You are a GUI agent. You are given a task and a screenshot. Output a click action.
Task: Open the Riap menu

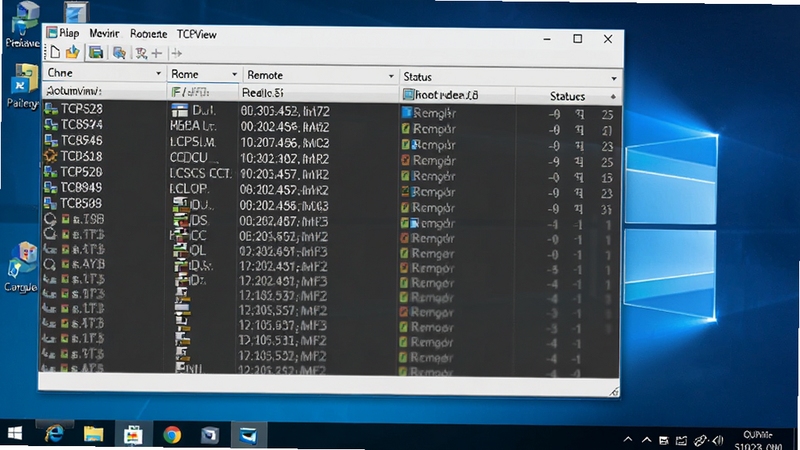tap(69, 33)
